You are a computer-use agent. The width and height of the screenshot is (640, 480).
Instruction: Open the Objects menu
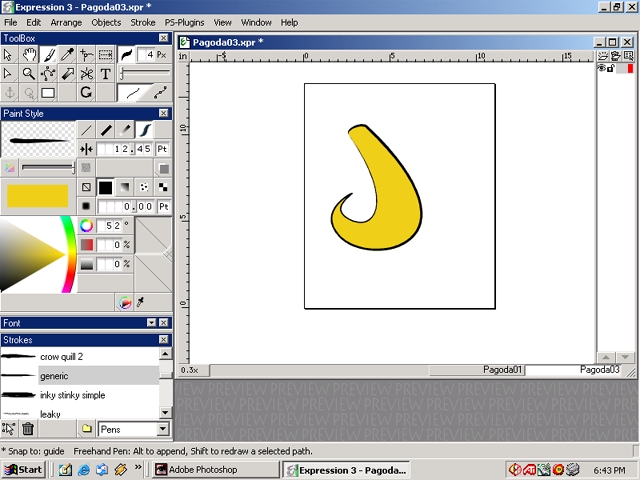[106, 22]
